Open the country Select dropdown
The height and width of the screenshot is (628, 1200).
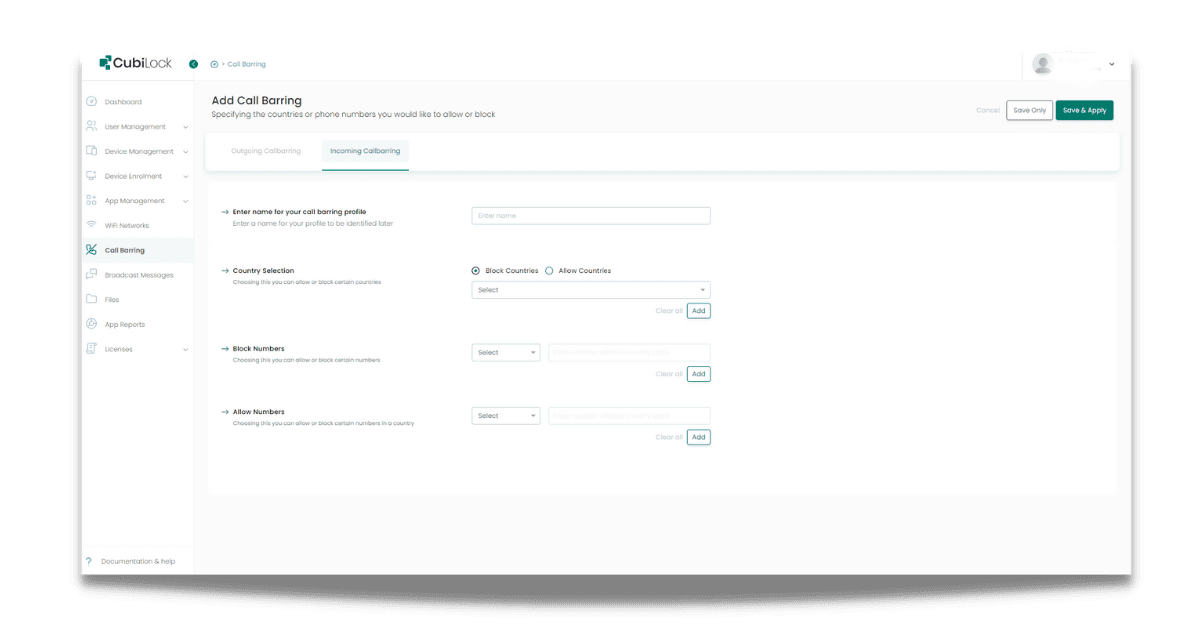pyautogui.click(x=591, y=290)
